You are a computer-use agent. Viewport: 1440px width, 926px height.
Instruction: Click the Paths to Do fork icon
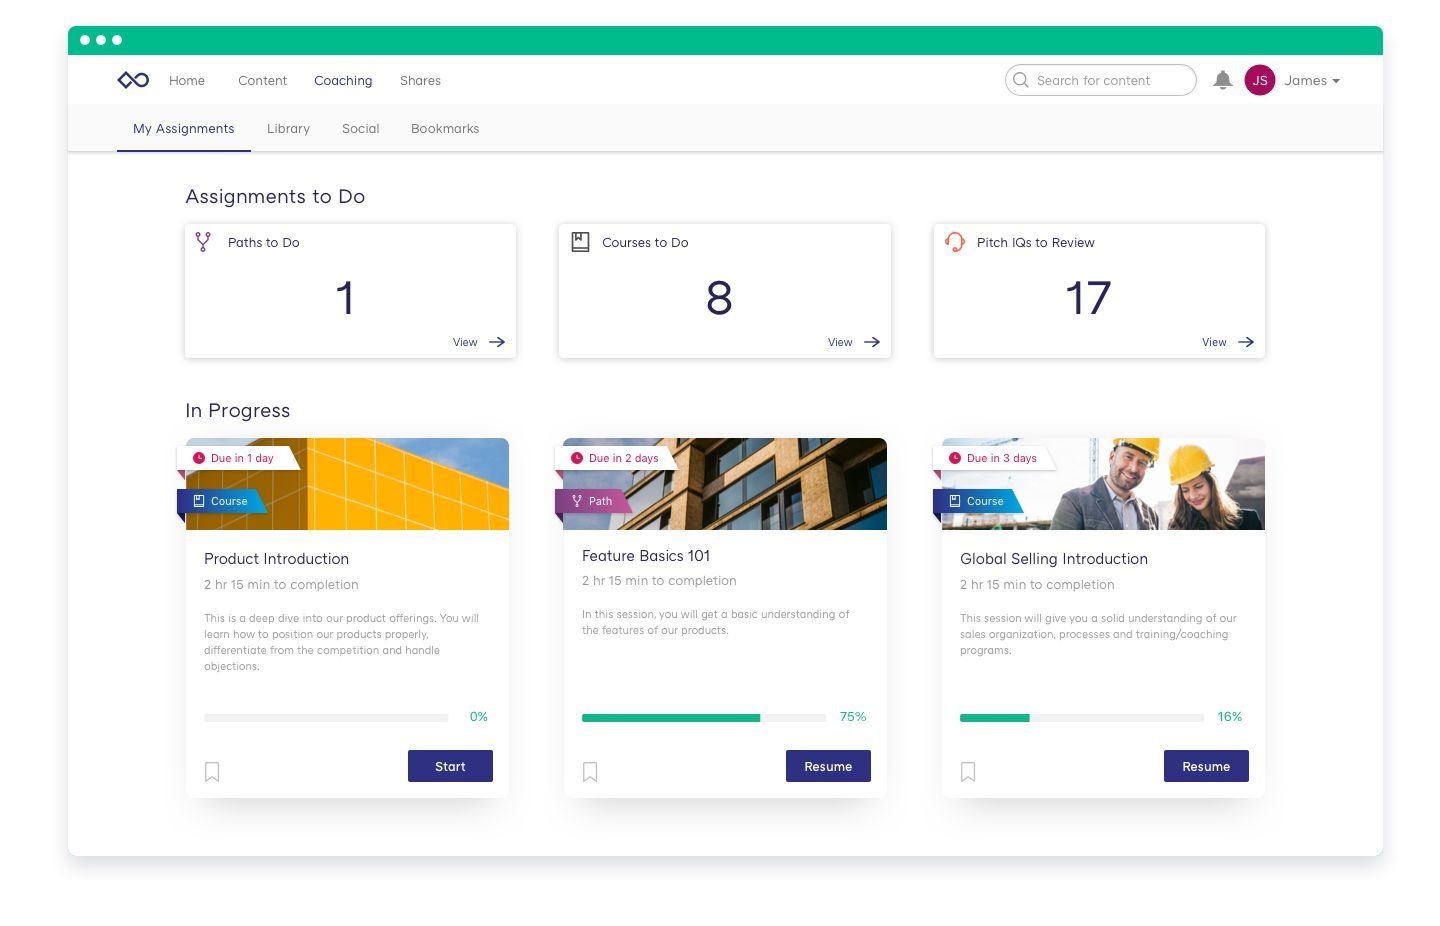coord(203,242)
